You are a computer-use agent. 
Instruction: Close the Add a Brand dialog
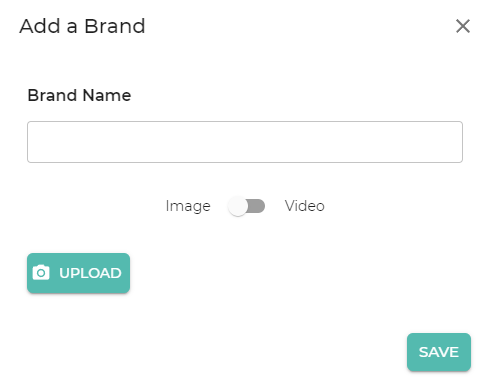pyautogui.click(x=463, y=26)
